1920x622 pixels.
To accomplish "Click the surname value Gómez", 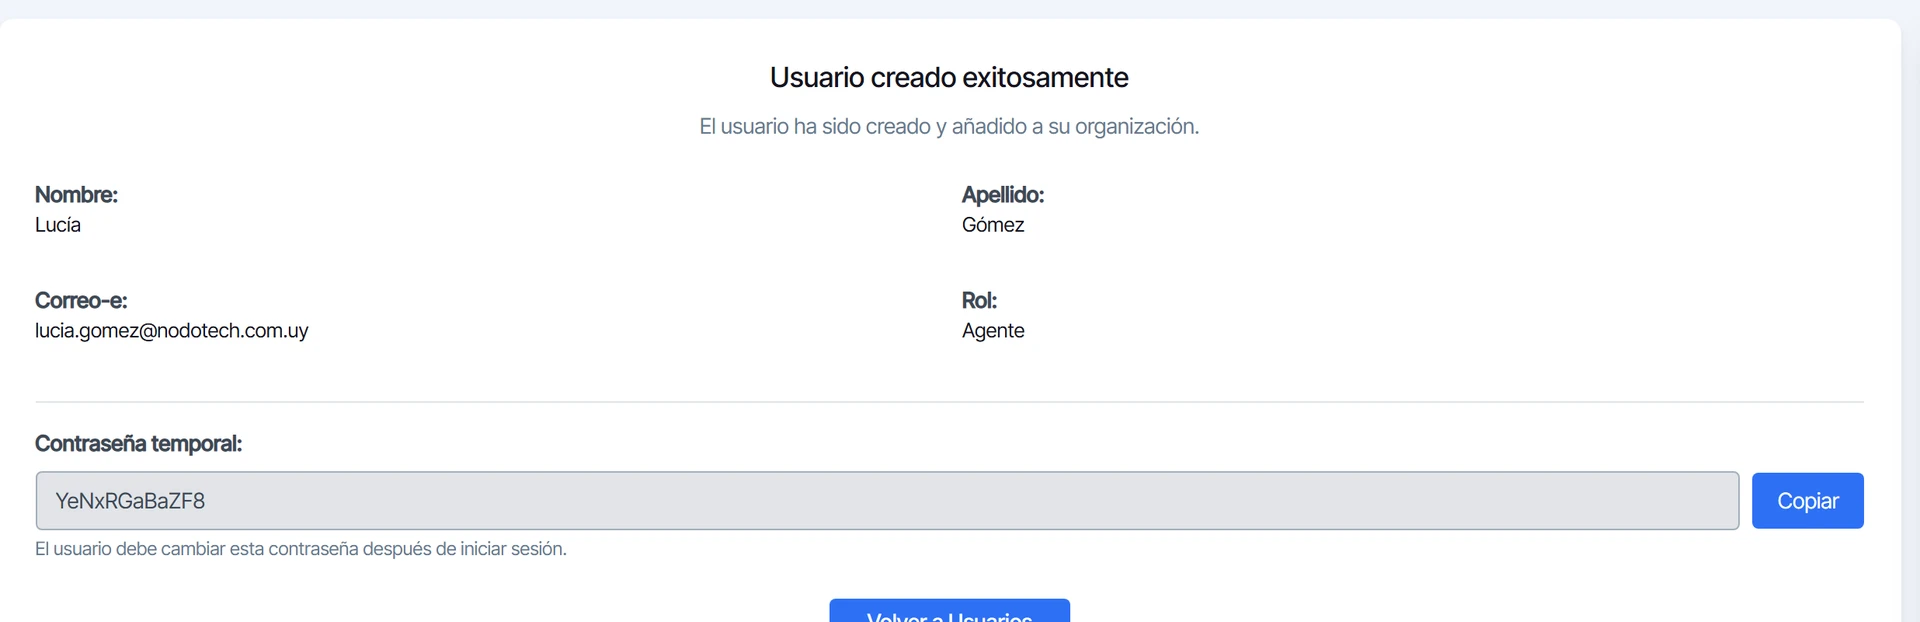I will [x=993, y=225].
